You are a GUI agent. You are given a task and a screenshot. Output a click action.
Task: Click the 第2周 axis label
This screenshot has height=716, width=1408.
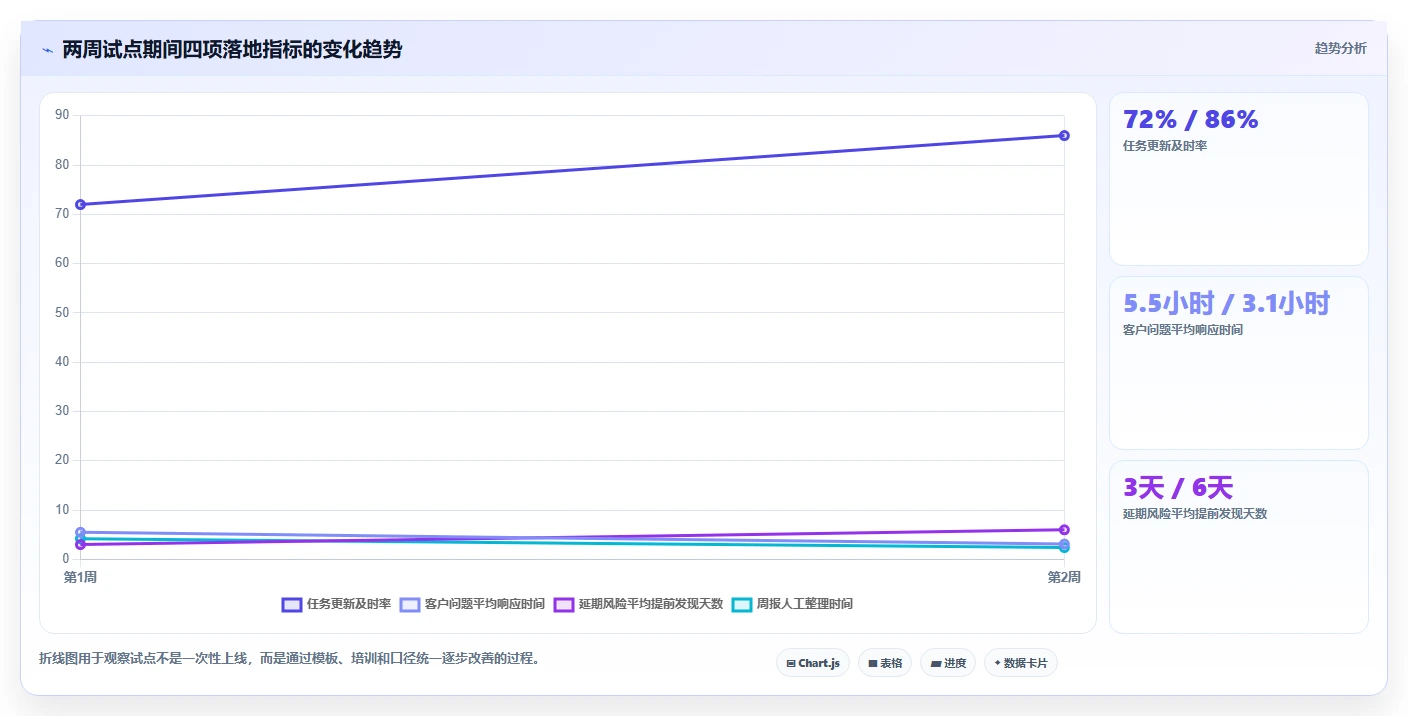pos(1064,578)
